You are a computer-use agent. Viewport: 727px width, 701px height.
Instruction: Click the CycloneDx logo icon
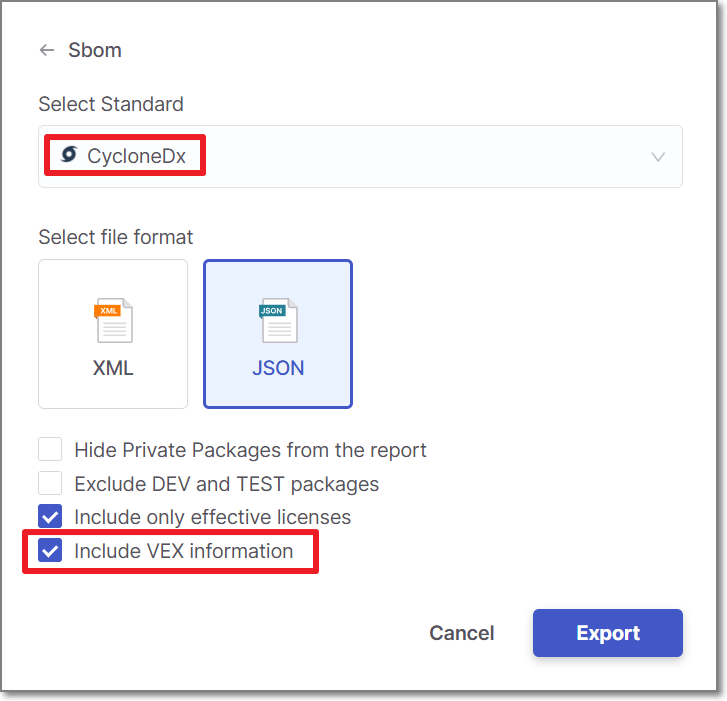click(x=69, y=155)
